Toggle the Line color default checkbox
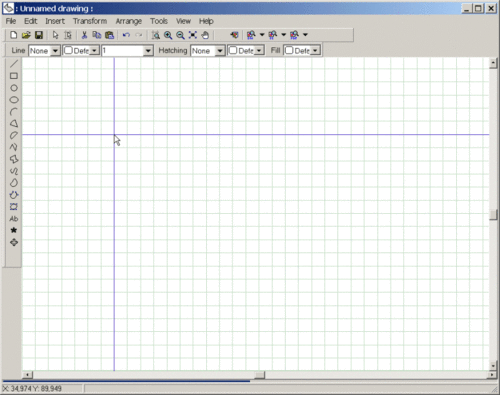This screenshot has width=500, height=395. pos(68,50)
